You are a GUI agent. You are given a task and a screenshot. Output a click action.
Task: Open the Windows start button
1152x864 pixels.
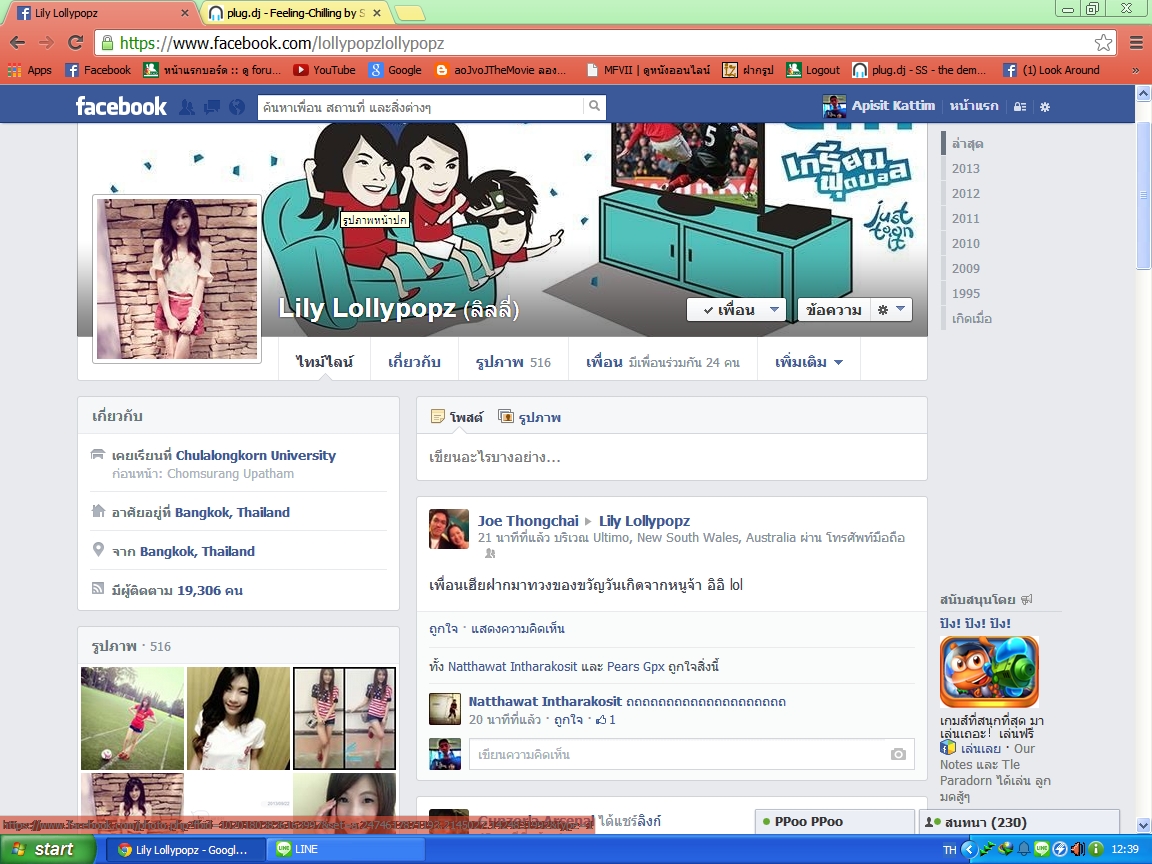(48, 849)
